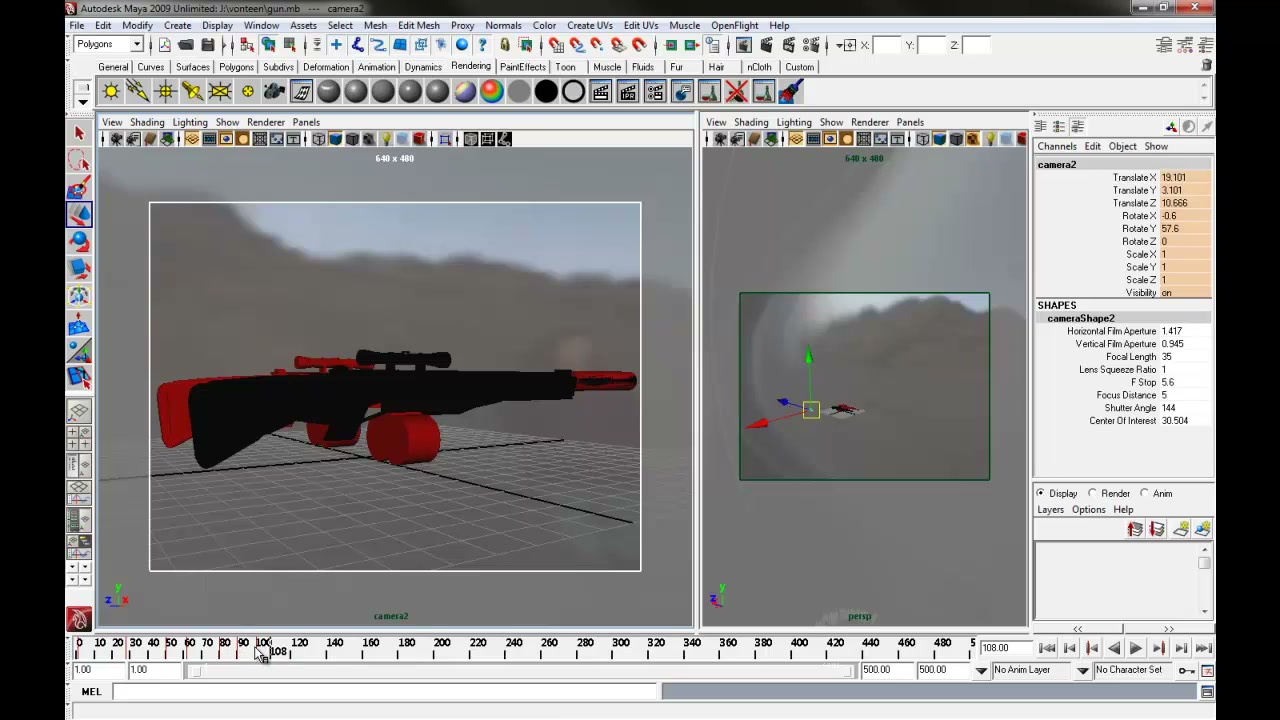Click the timeline at frame 200
Viewport: 1280px width, 720px height.
442,648
